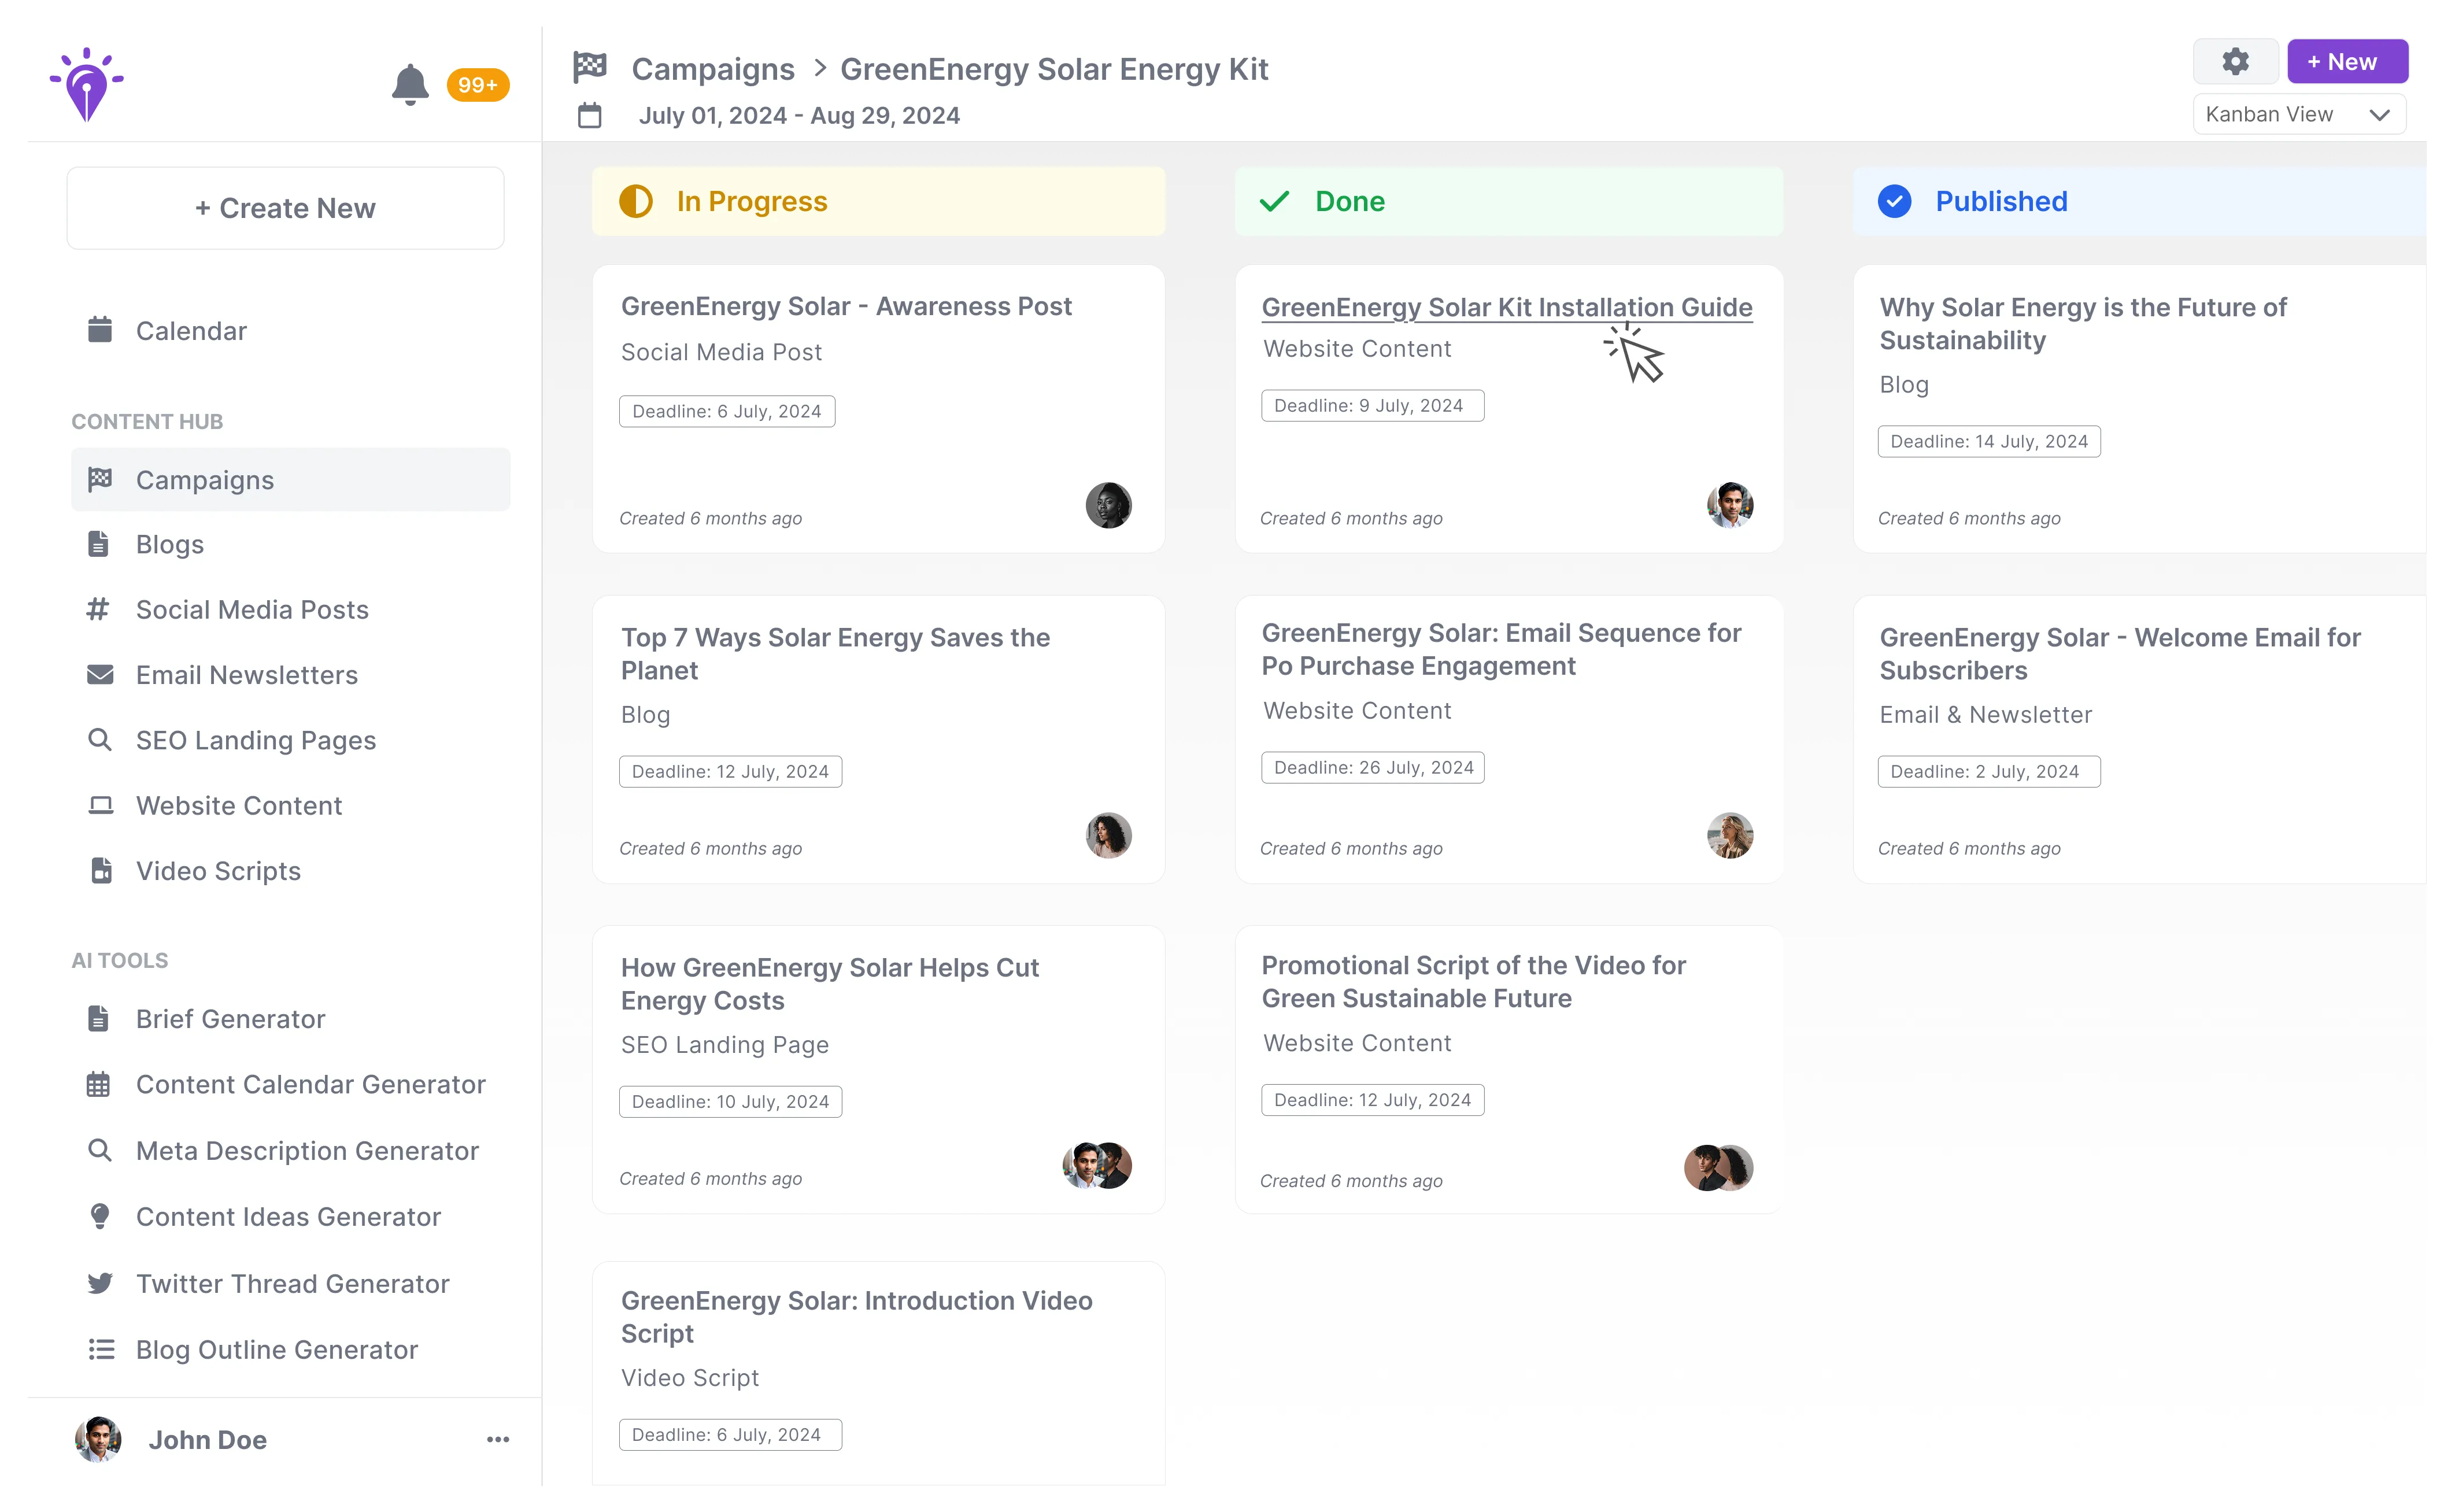Click the Email Newsletters envelope icon
This screenshot has width=2455, height=1512.
coord(100,675)
